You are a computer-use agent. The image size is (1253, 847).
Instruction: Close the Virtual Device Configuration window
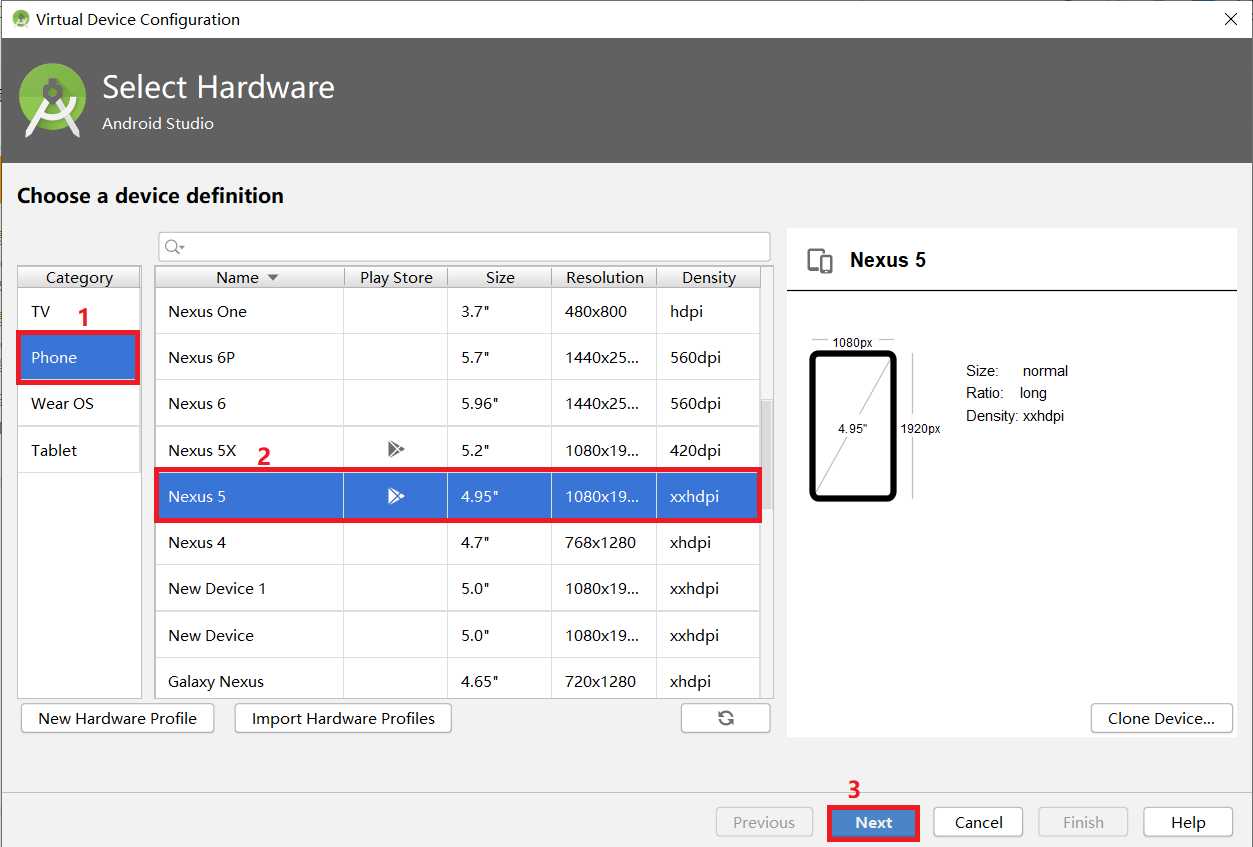click(1230, 19)
